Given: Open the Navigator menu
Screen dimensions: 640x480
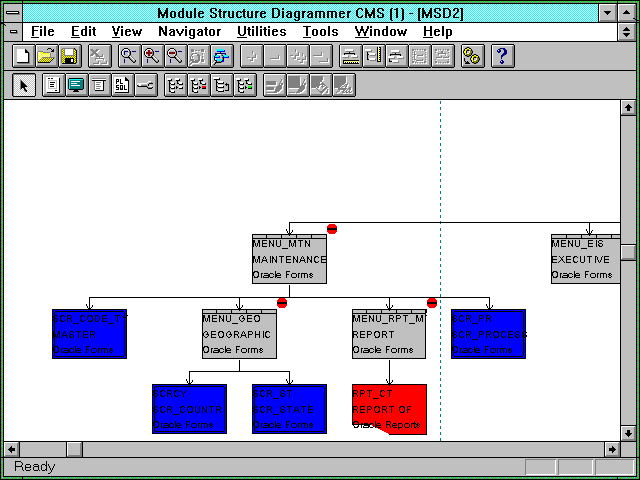Looking at the screenshot, I should tap(189, 31).
